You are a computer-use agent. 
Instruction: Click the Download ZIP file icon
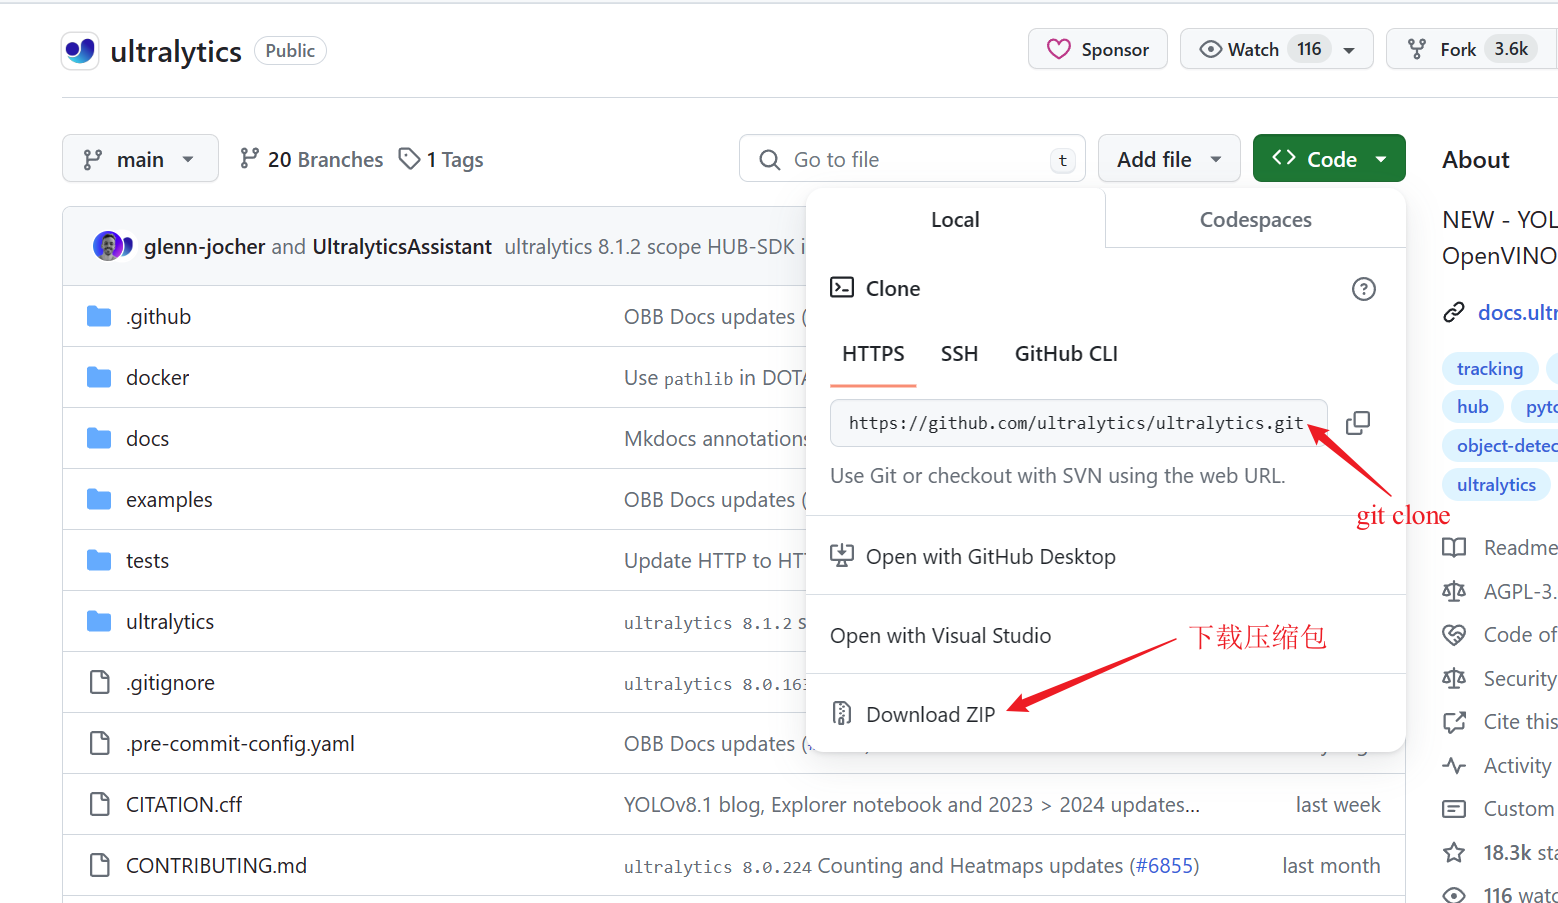[842, 713]
